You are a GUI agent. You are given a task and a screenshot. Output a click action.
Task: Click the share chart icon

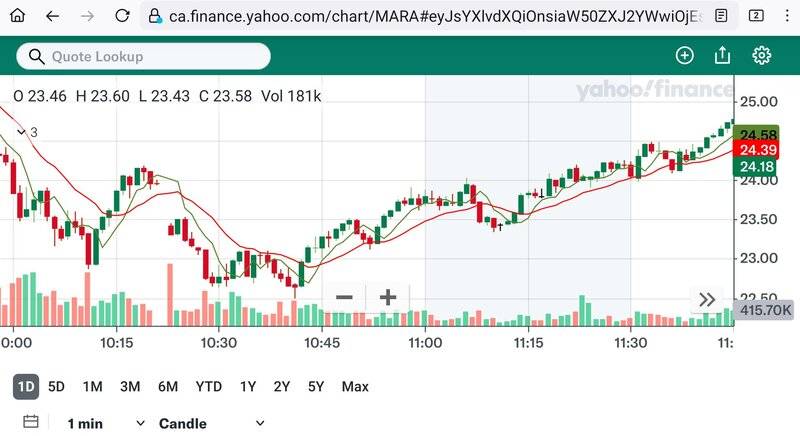[723, 56]
